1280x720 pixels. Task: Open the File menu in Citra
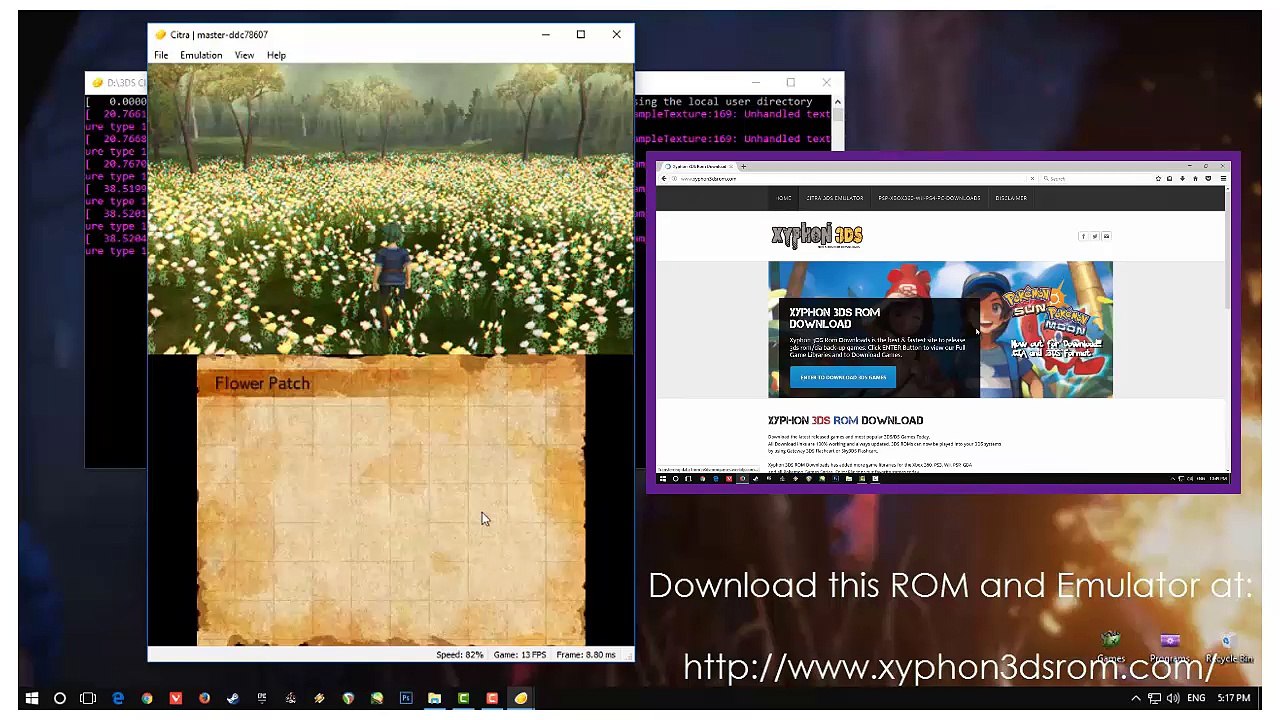tap(161, 55)
